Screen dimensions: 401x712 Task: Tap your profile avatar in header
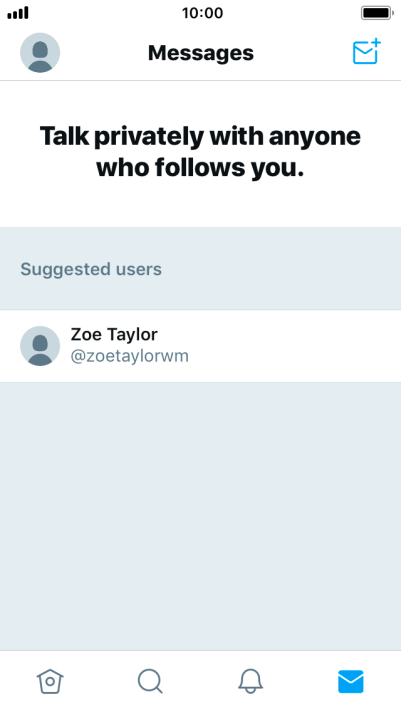click(40, 53)
